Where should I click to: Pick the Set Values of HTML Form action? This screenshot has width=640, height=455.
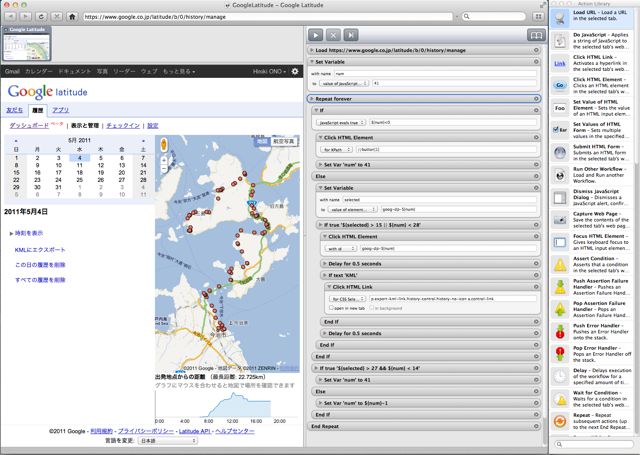click(x=593, y=130)
